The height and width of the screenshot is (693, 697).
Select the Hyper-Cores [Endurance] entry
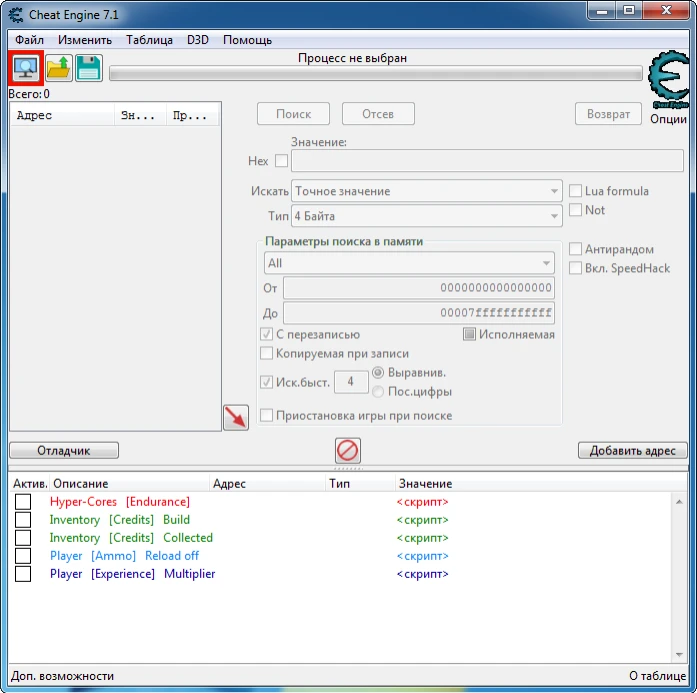[120, 501]
